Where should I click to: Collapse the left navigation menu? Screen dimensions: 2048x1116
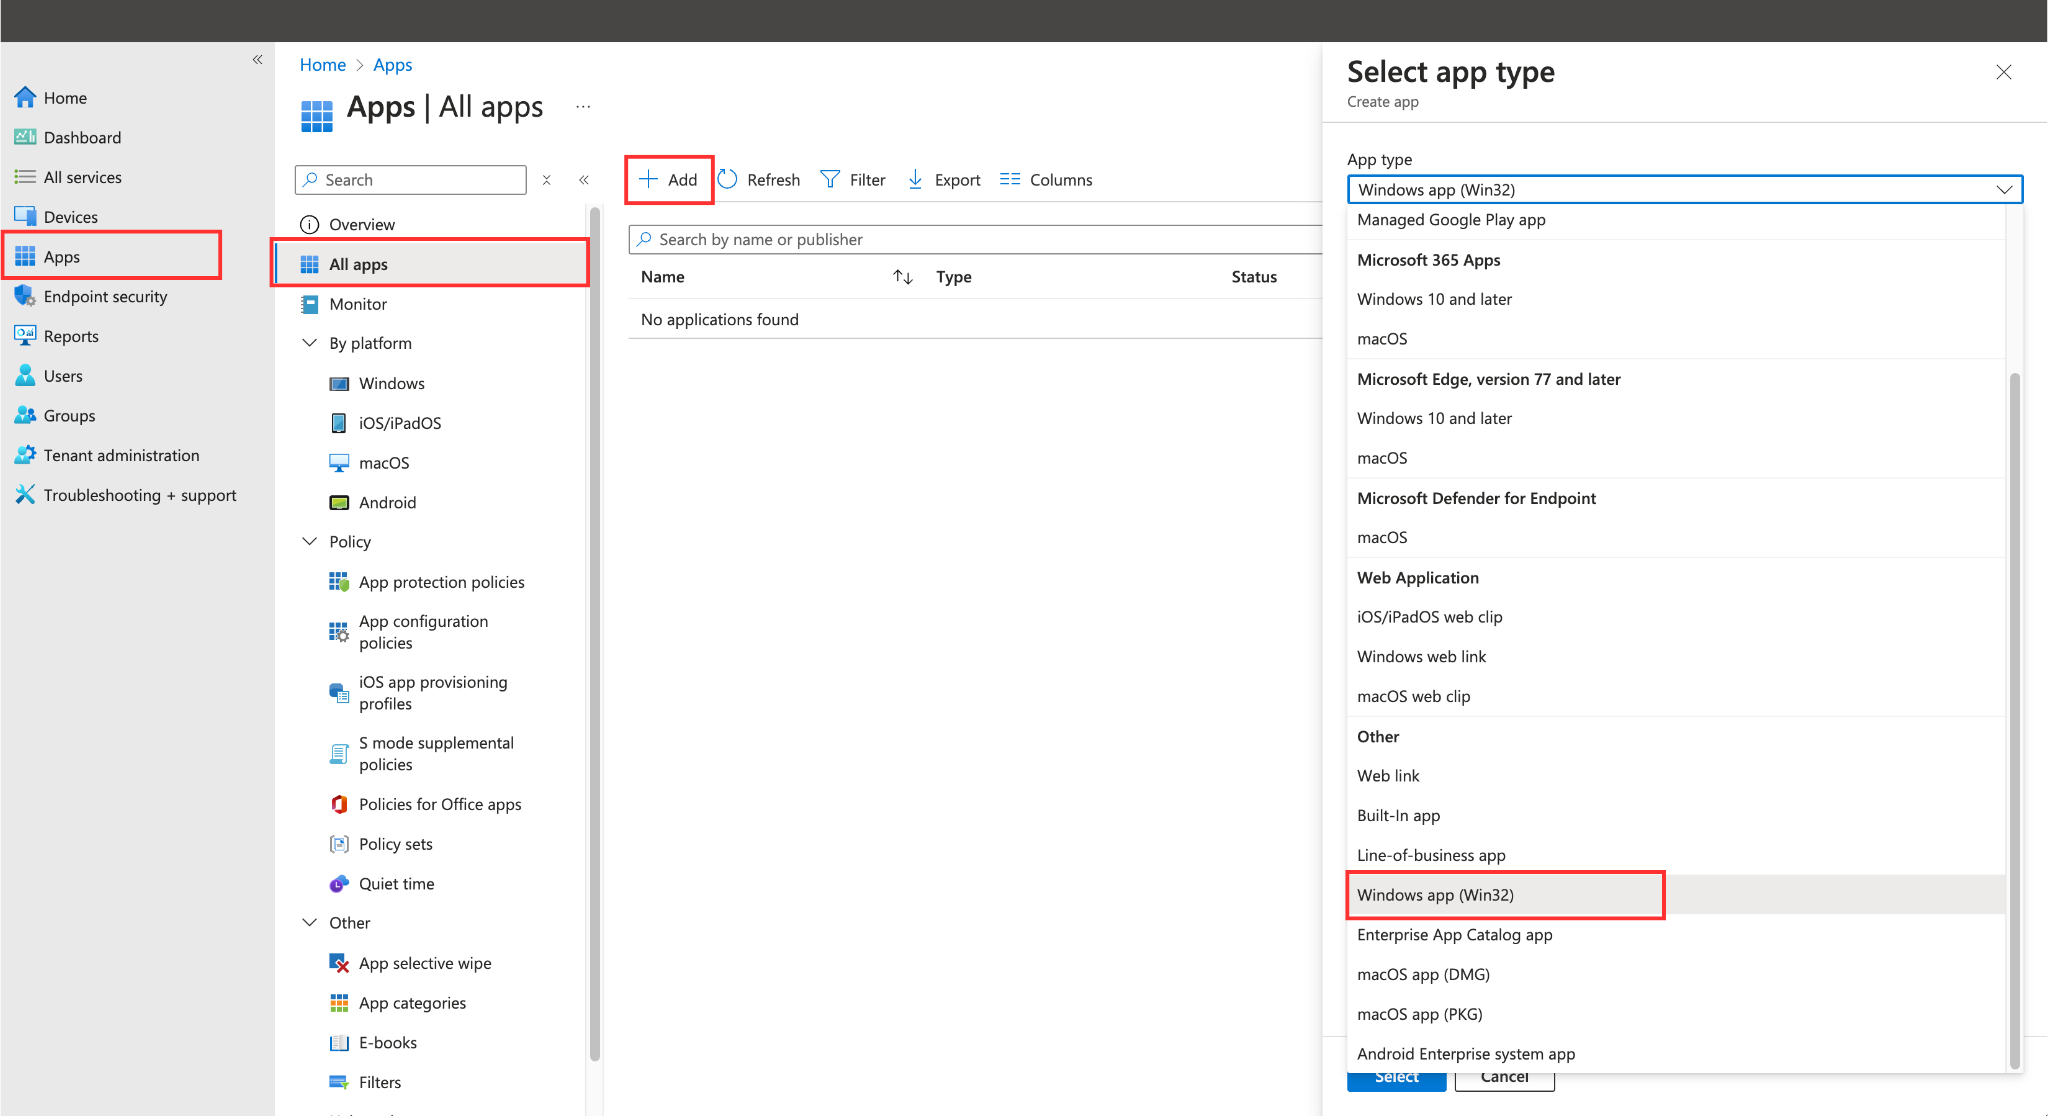[257, 60]
